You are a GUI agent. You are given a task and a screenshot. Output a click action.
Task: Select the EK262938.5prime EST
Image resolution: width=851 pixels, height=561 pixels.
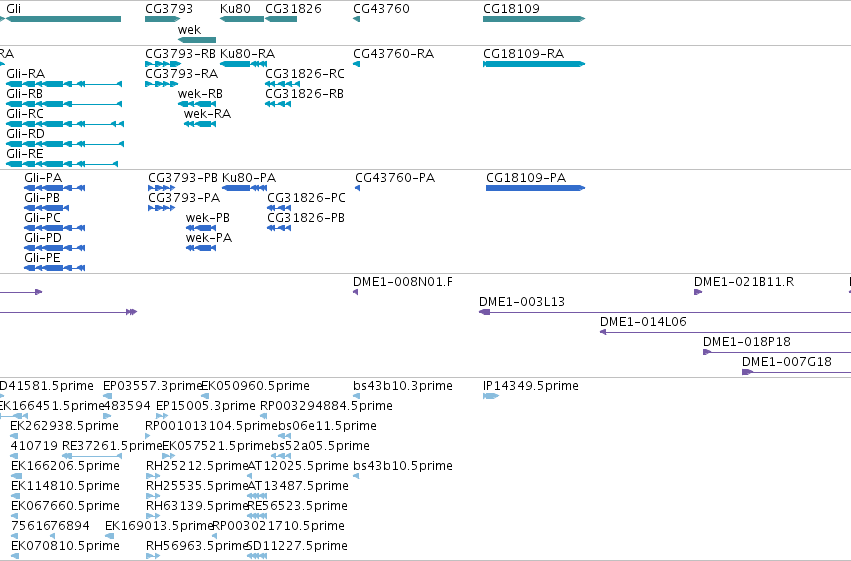click(x=65, y=426)
